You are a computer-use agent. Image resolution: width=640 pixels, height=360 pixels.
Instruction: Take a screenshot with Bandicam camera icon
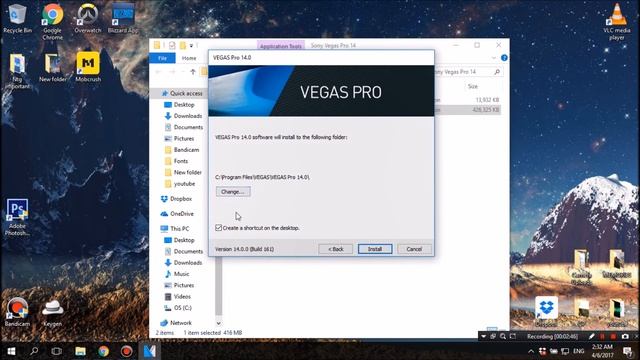point(625,336)
